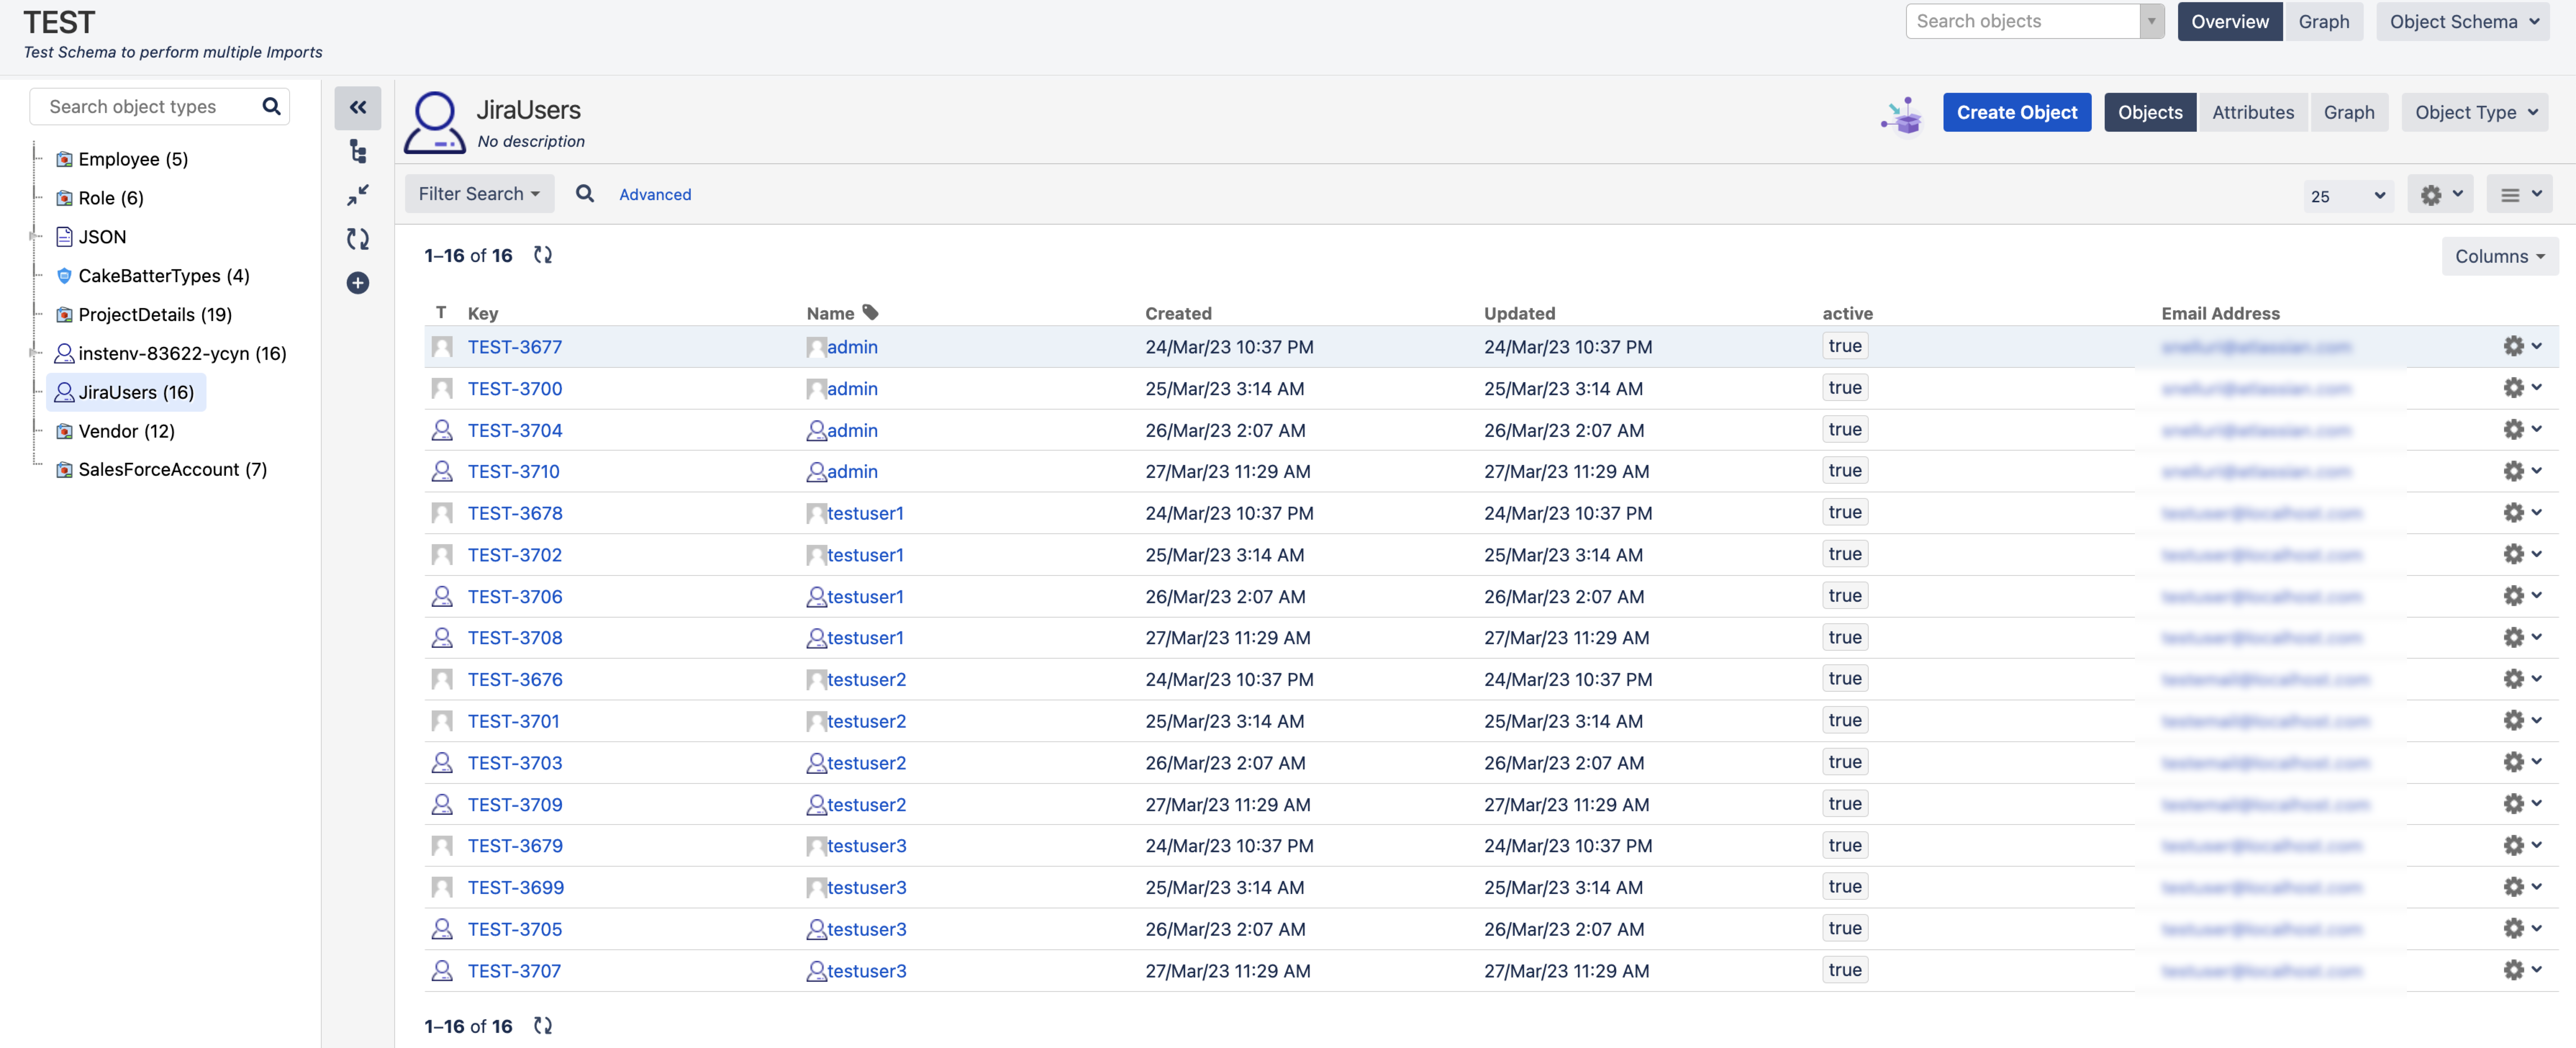Open the Advanced search link
This screenshot has width=2576, height=1048.
click(x=655, y=195)
